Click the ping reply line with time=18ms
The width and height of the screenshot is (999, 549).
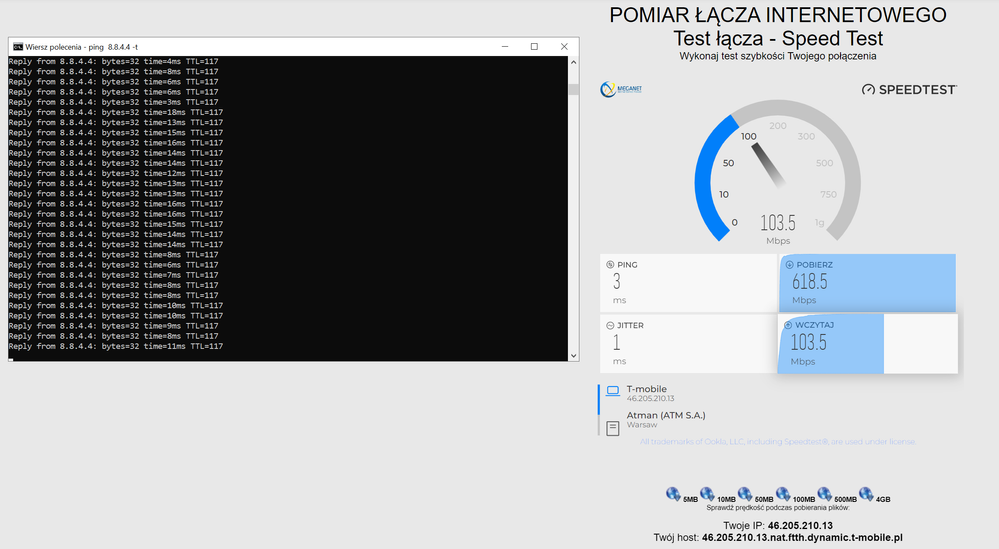(x=116, y=112)
